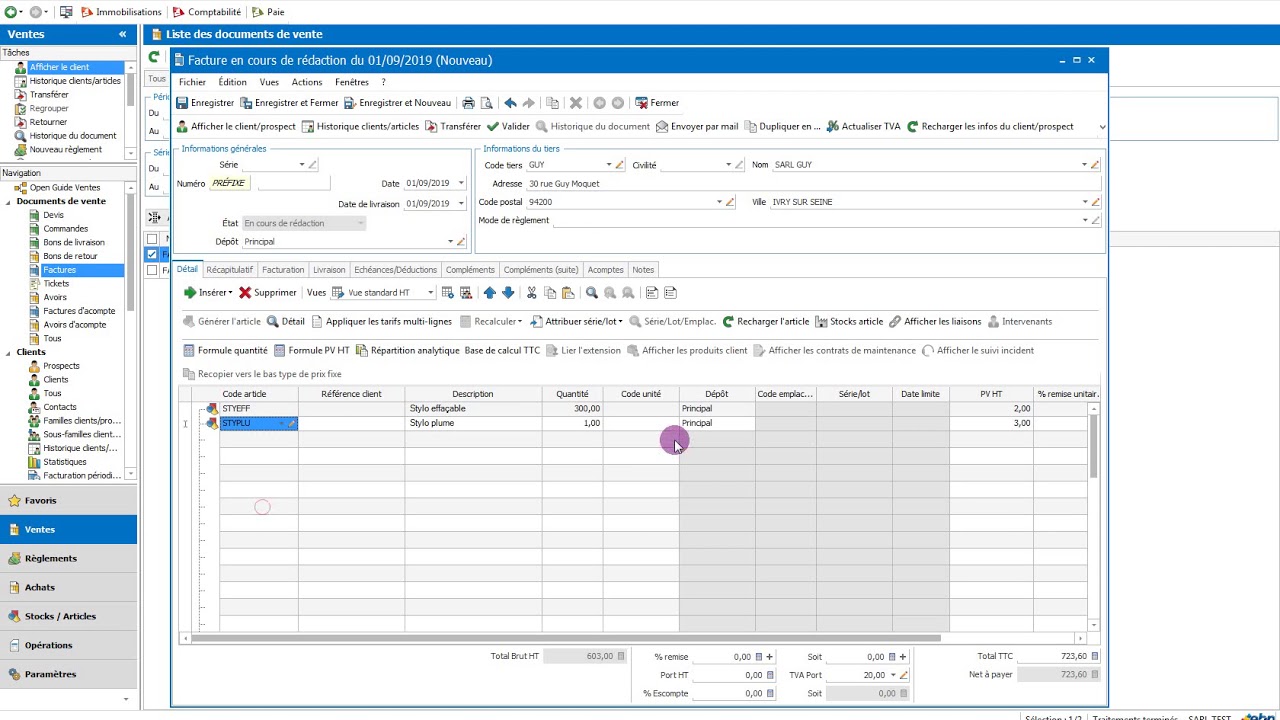Open the Civilité dropdown
The image size is (1280, 720).
[728, 165]
